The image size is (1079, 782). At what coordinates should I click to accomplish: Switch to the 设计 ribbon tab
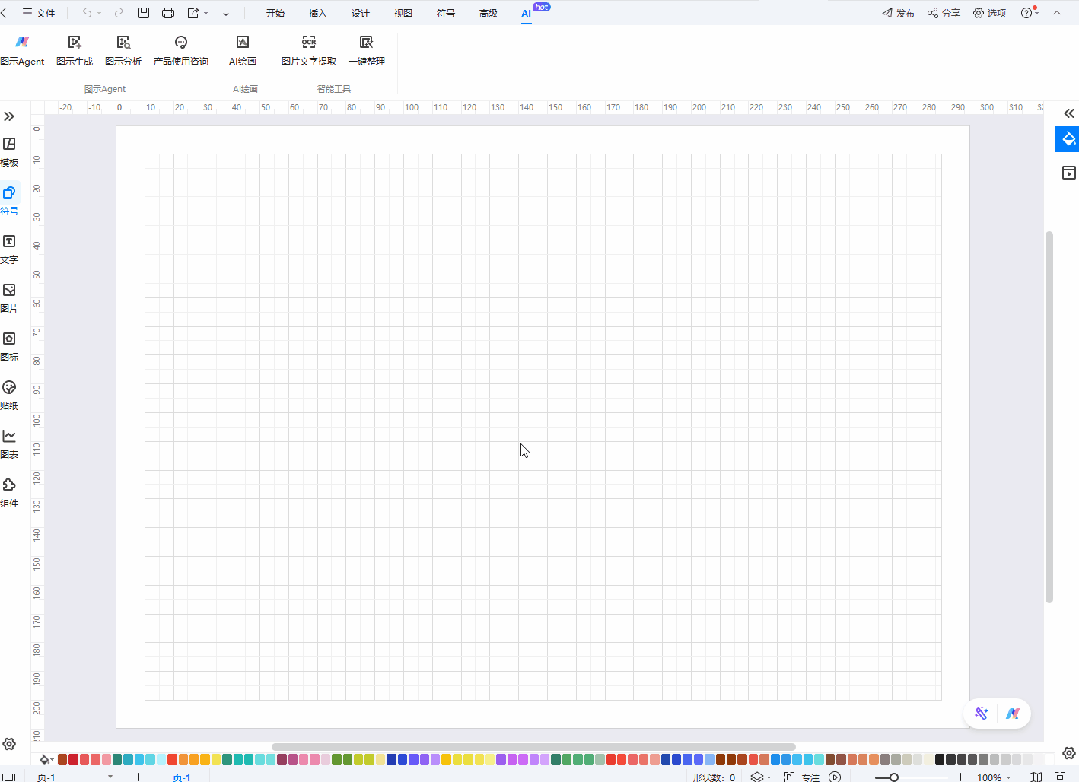click(x=361, y=12)
